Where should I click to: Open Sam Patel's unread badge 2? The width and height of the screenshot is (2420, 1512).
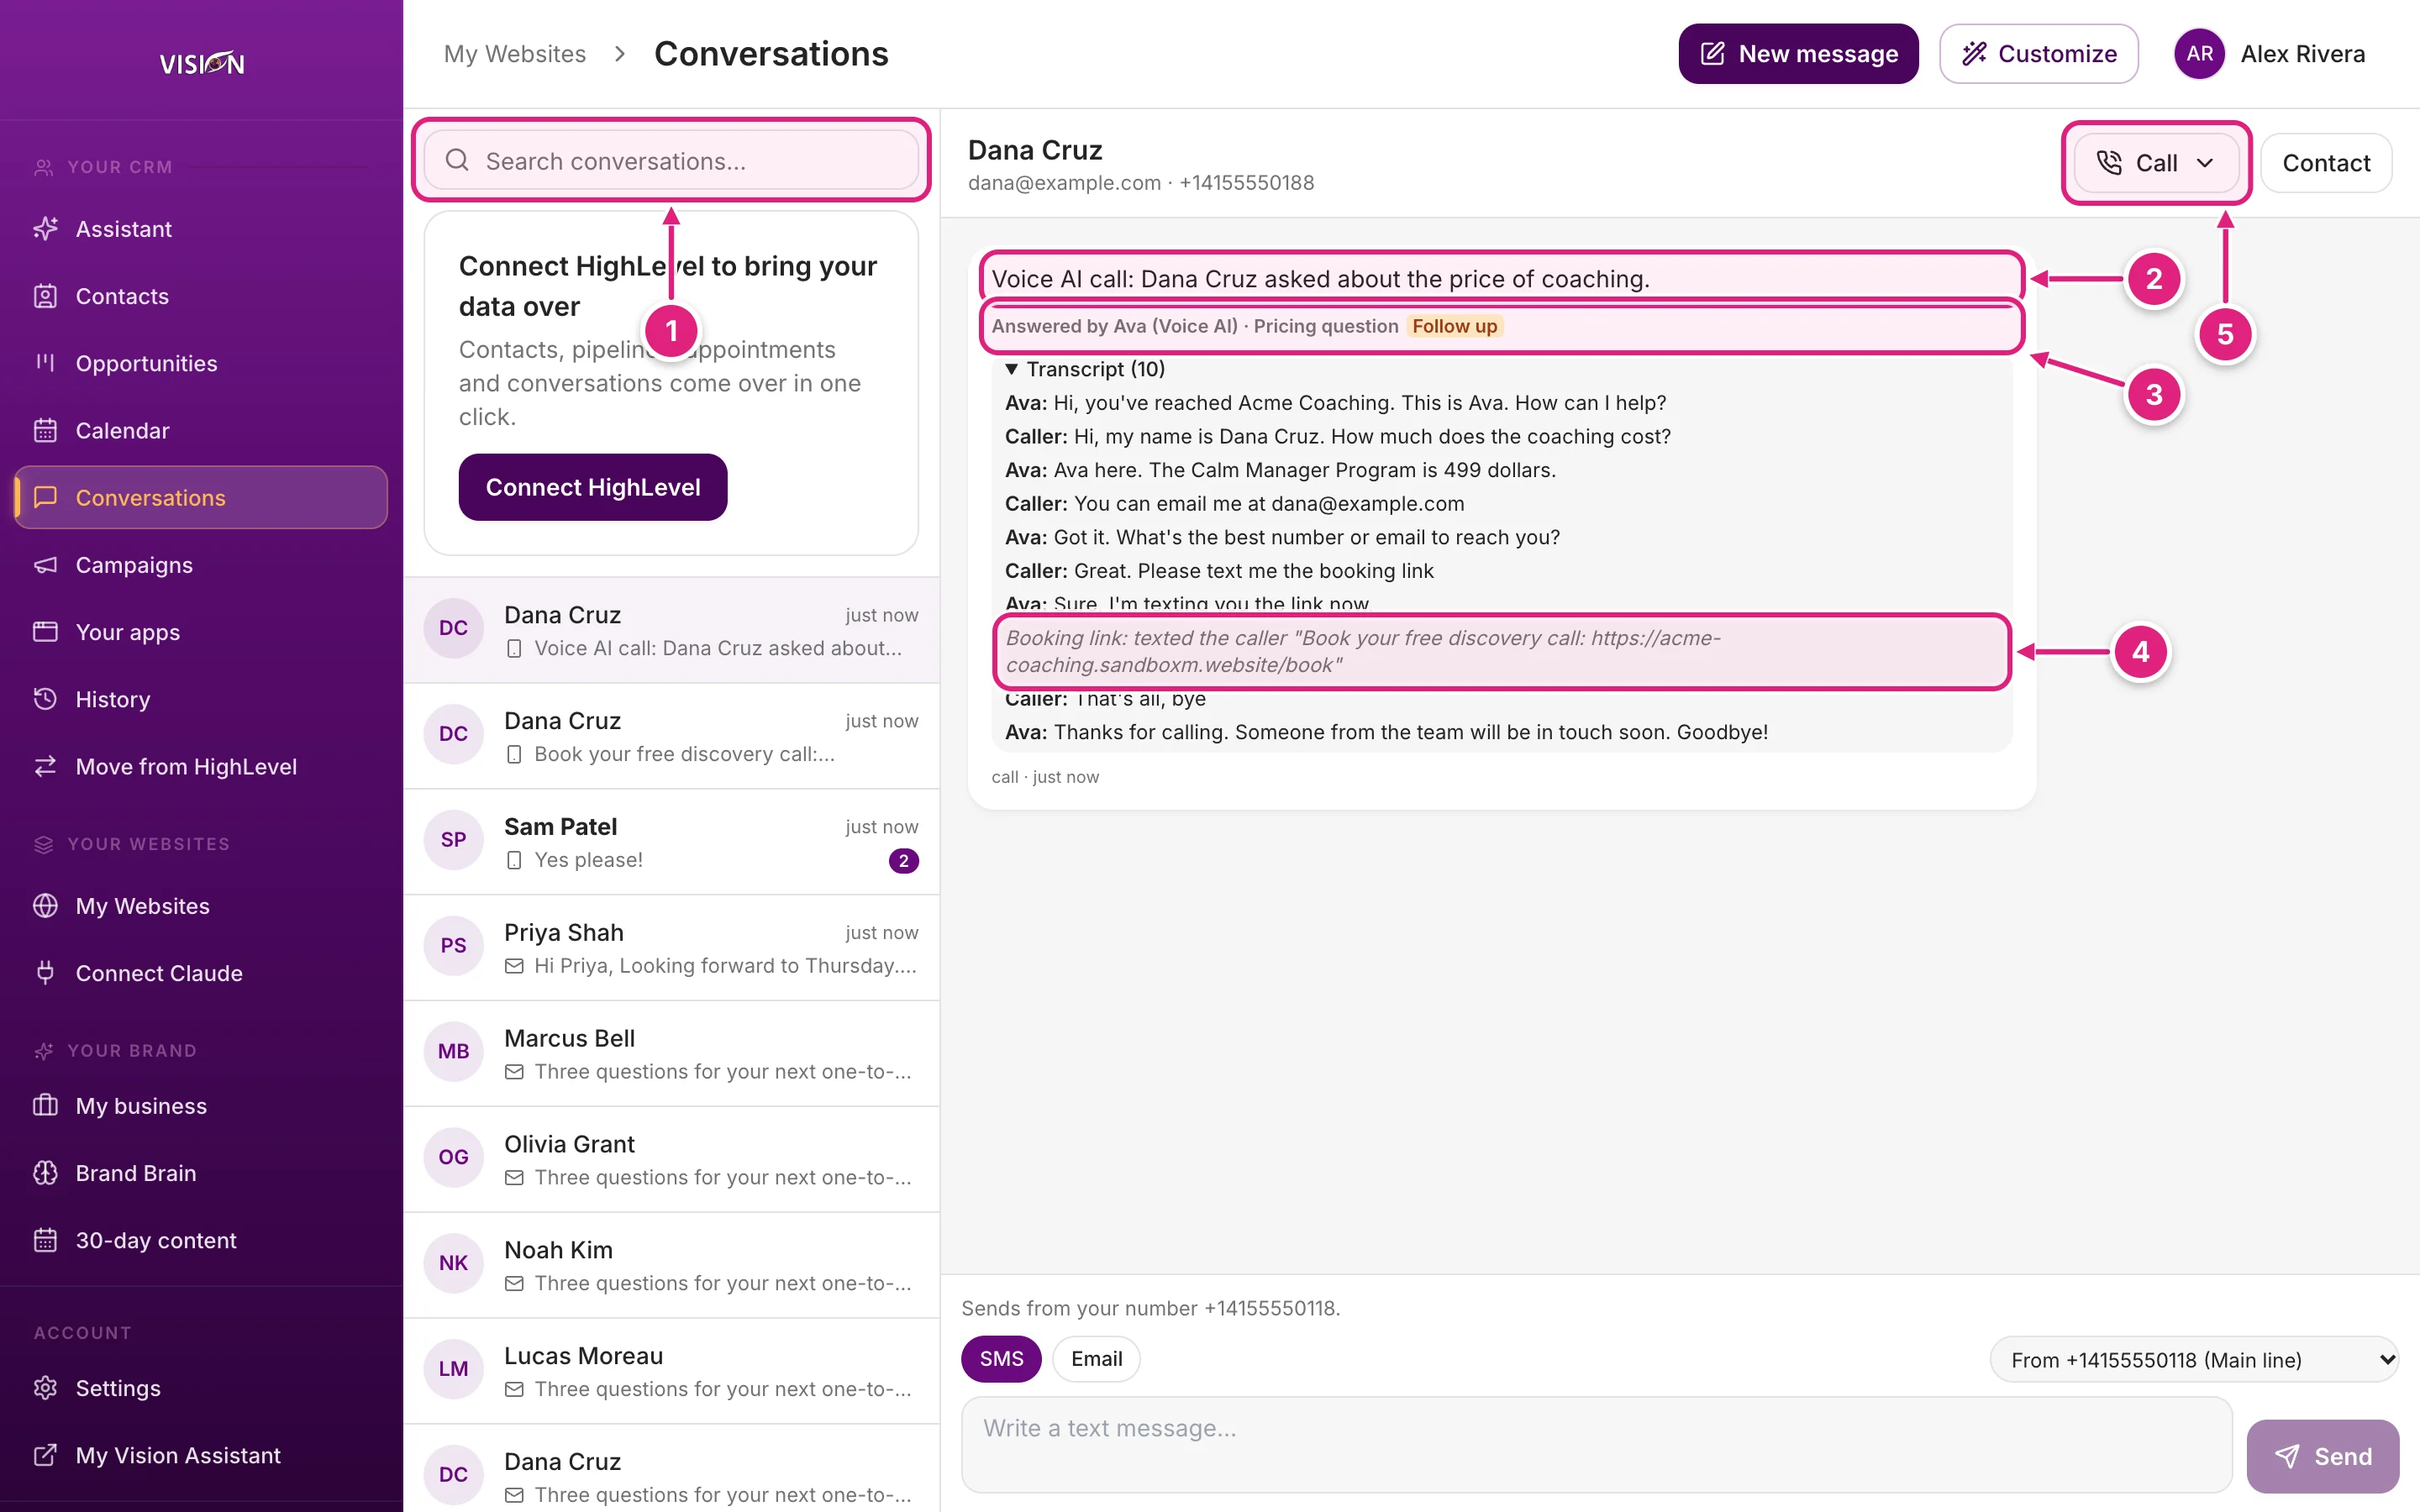coord(903,860)
